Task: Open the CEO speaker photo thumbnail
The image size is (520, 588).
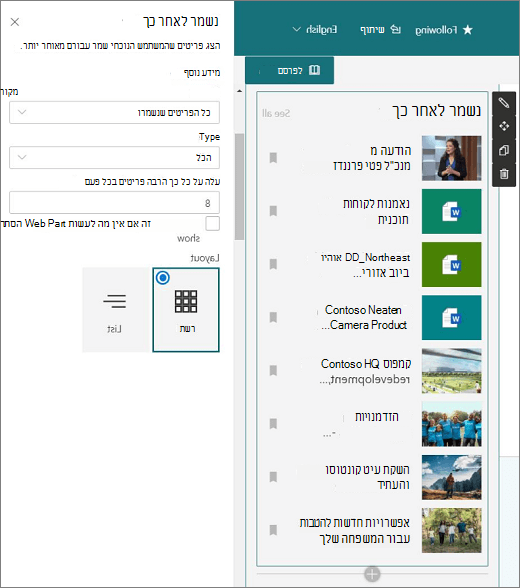Action: 451,158
